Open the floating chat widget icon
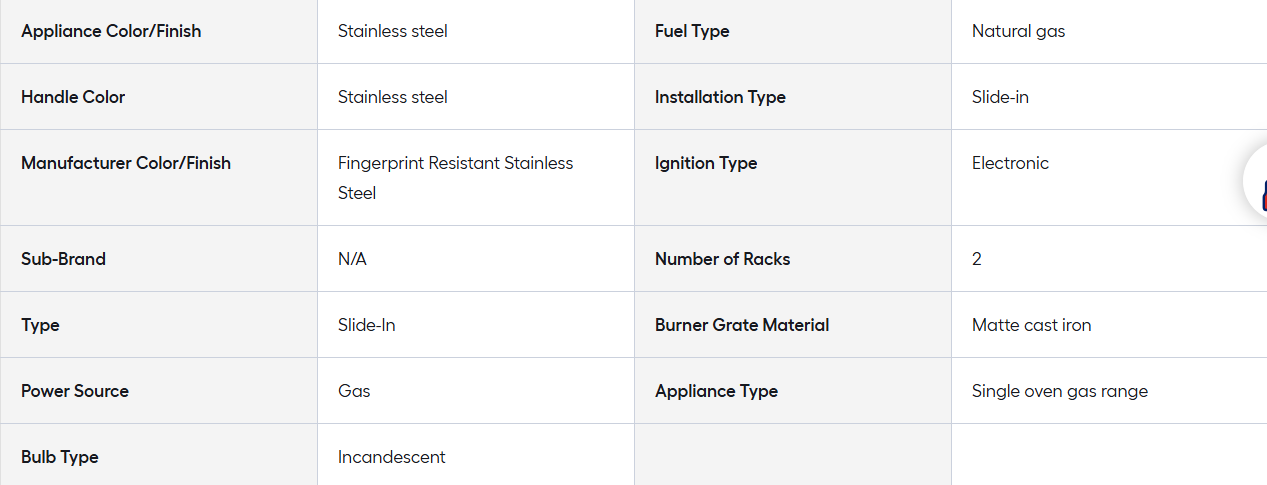 pyautogui.click(x=1256, y=182)
